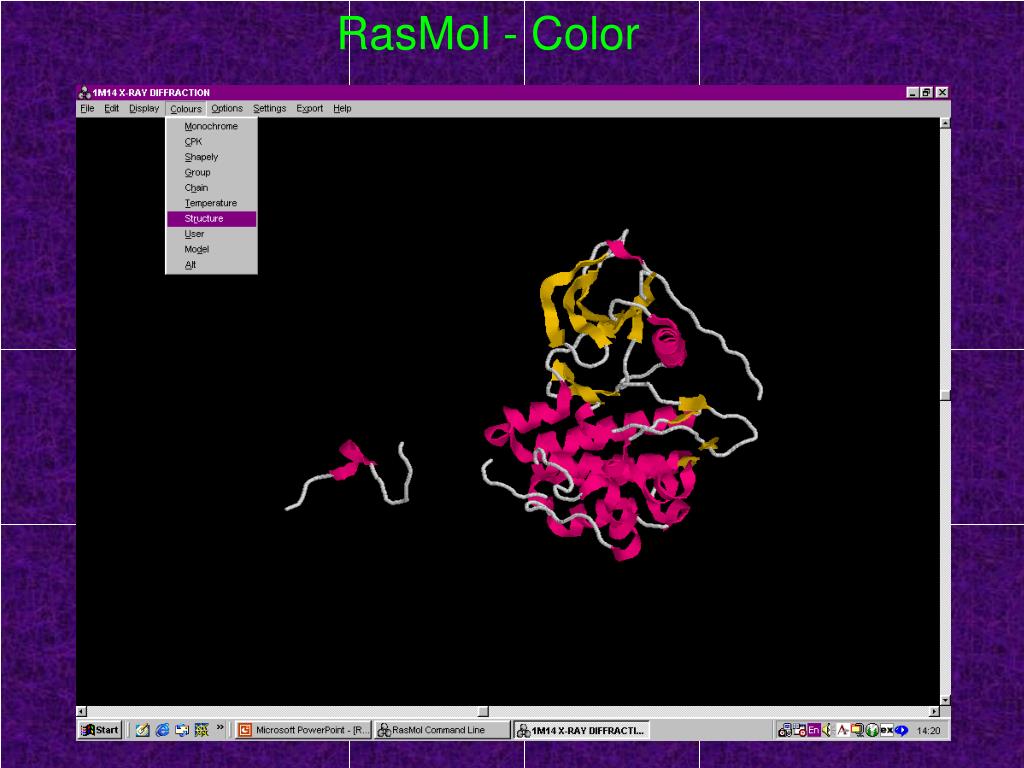Screen dimensions: 1024x768
Task: Click the RasMol icon in title bar
Action: [x=84, y=93]
